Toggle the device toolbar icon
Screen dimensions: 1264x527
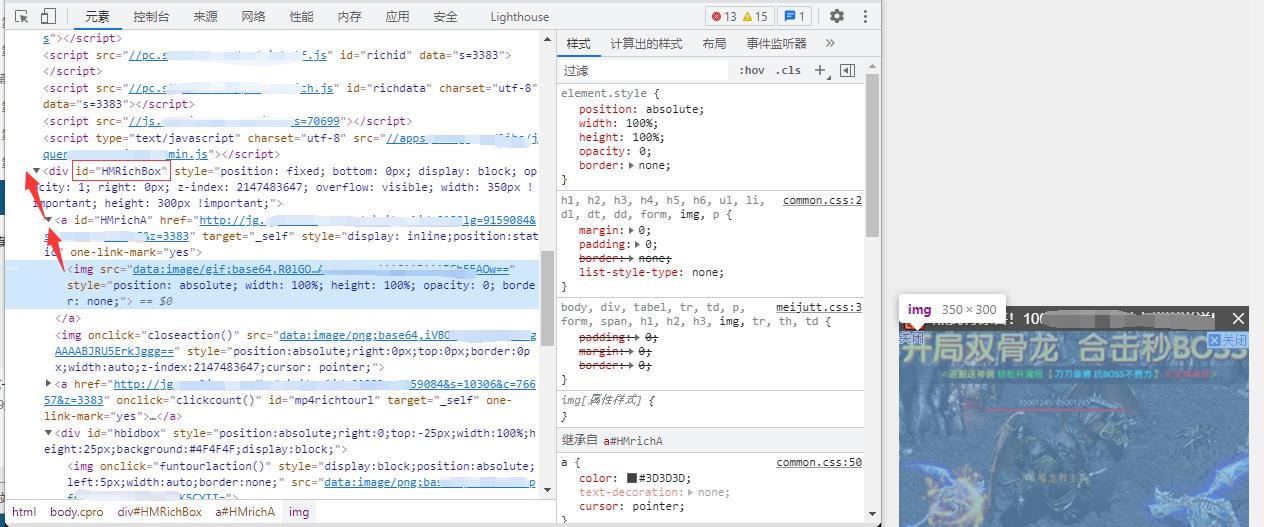(x=48, y=16)
